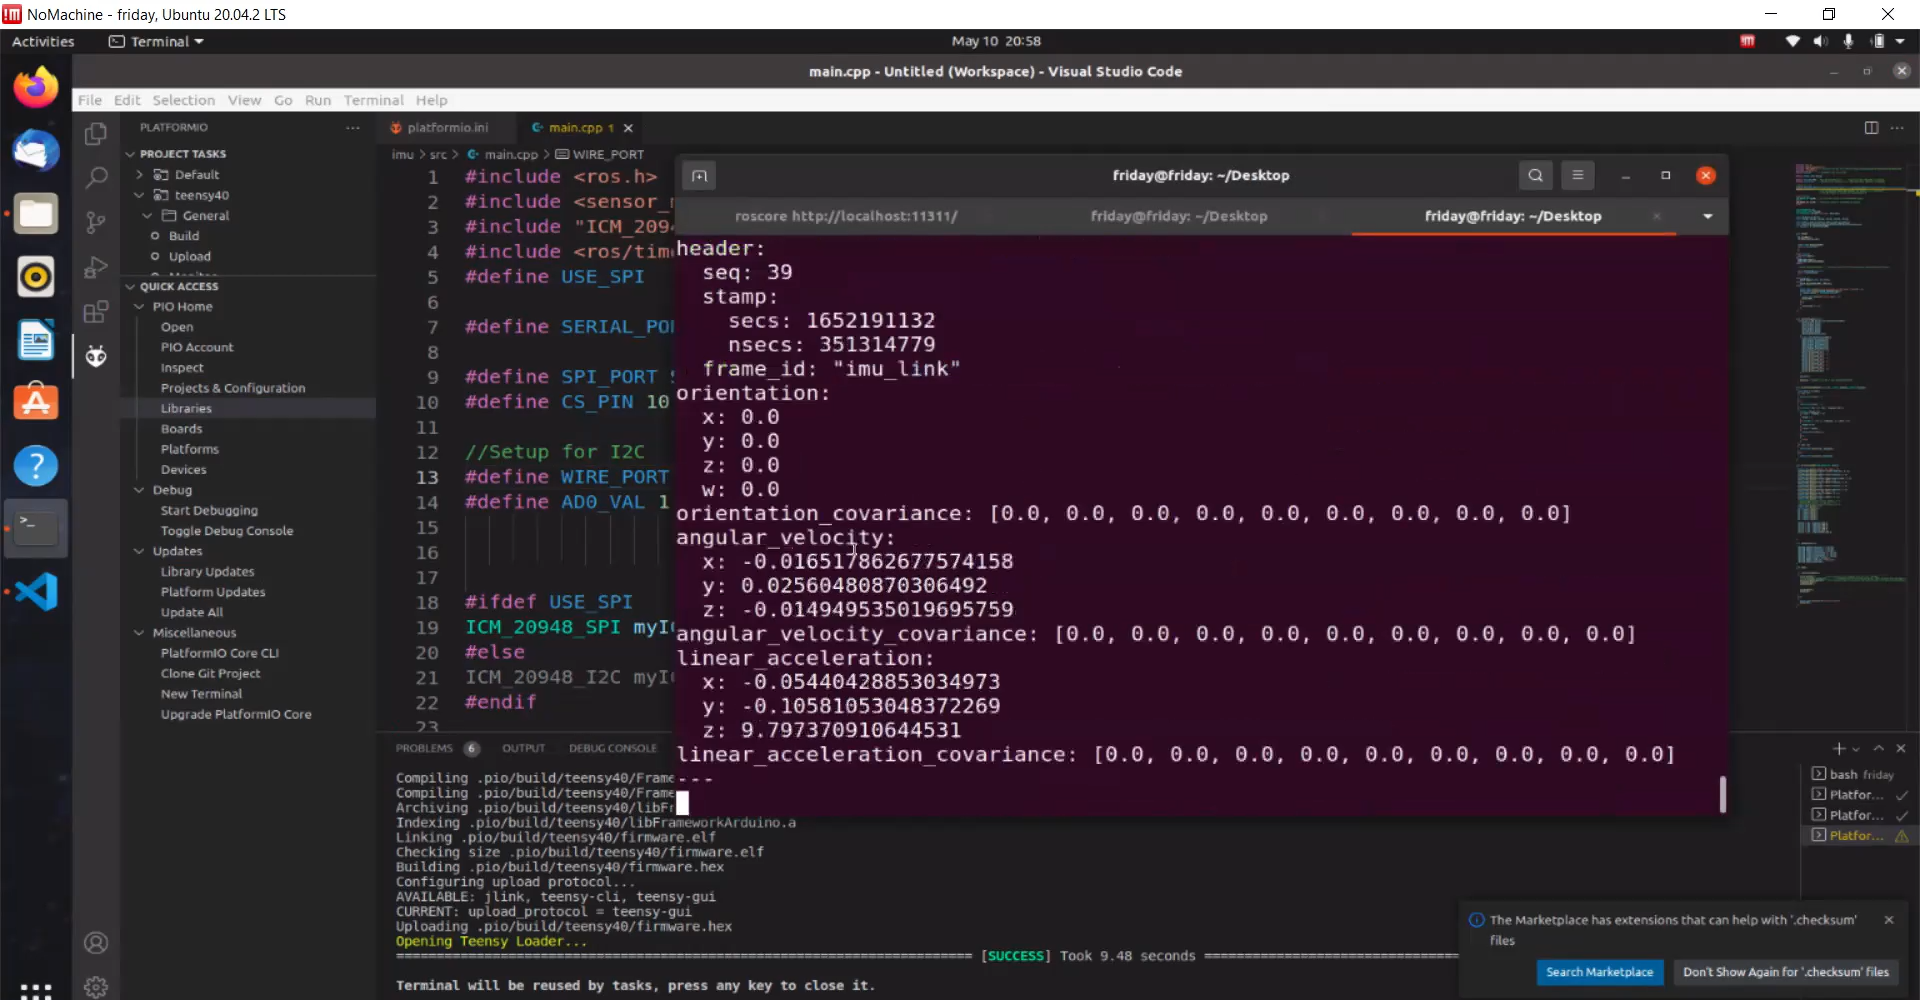Open Source Control view in activity bar
Viewport: 1920px width, 1000px height.
pyautogui.click(x=96, y=222)
